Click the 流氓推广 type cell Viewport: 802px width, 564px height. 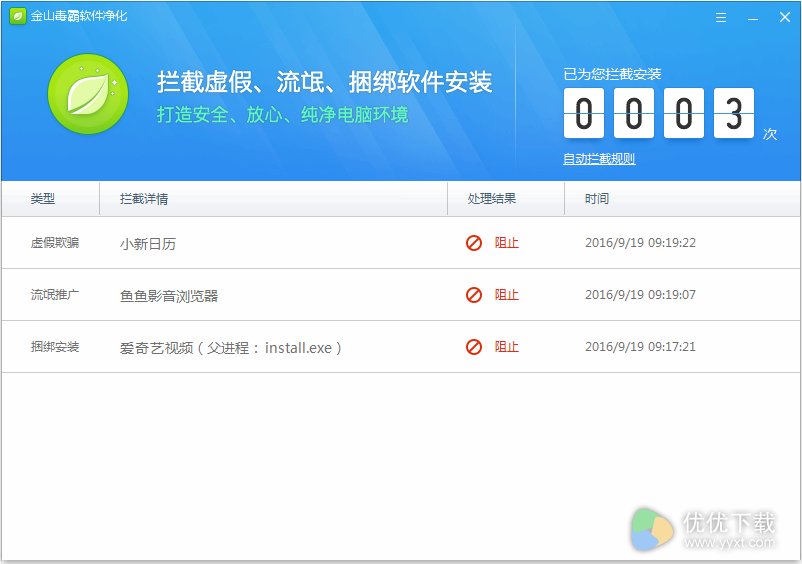point(55,295)
